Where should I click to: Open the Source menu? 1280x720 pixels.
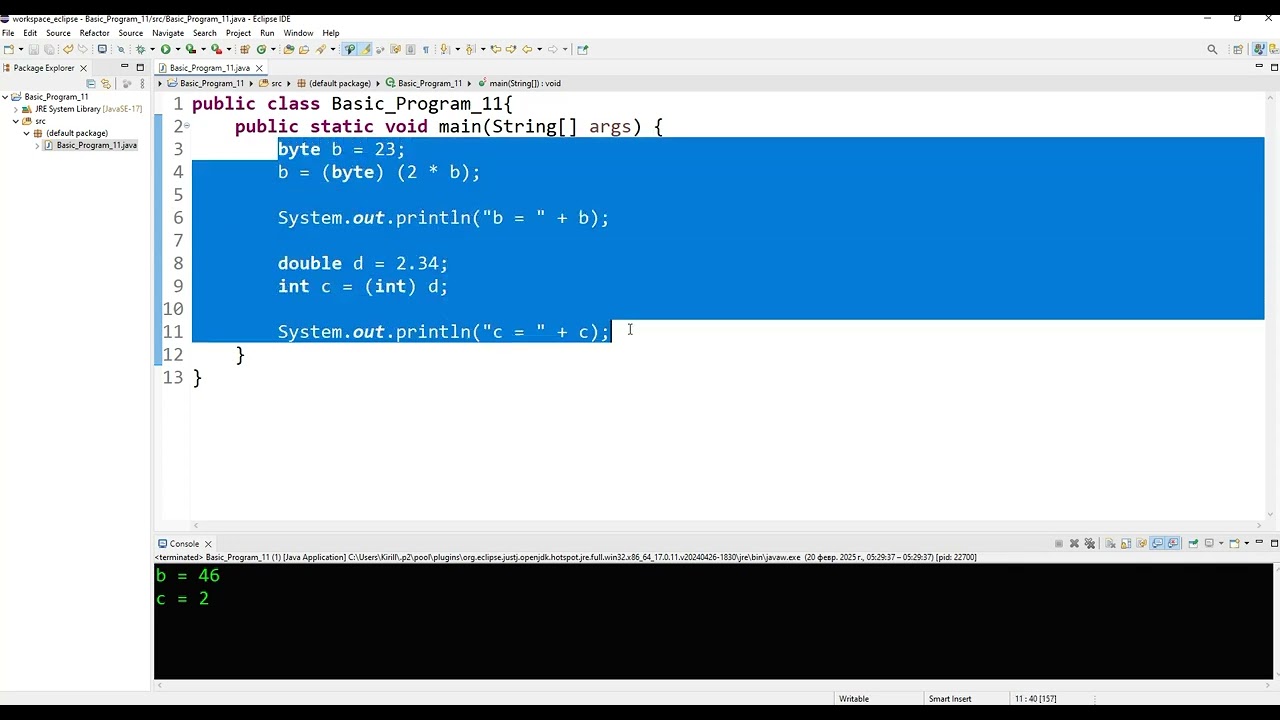[58, 33]
